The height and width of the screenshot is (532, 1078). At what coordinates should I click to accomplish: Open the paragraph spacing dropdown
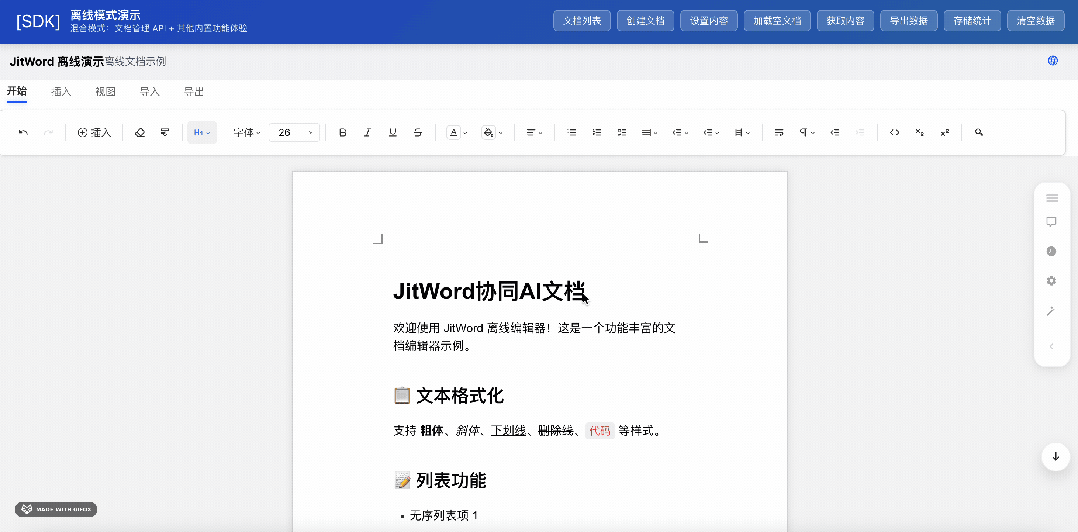coord(742,133)
